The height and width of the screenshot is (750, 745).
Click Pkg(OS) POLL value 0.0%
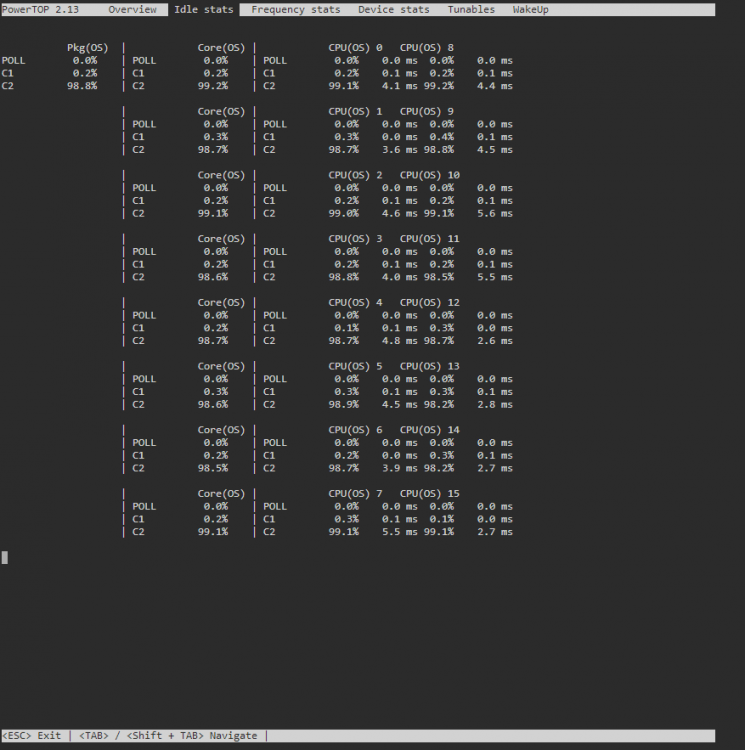(x=85, y=61)
